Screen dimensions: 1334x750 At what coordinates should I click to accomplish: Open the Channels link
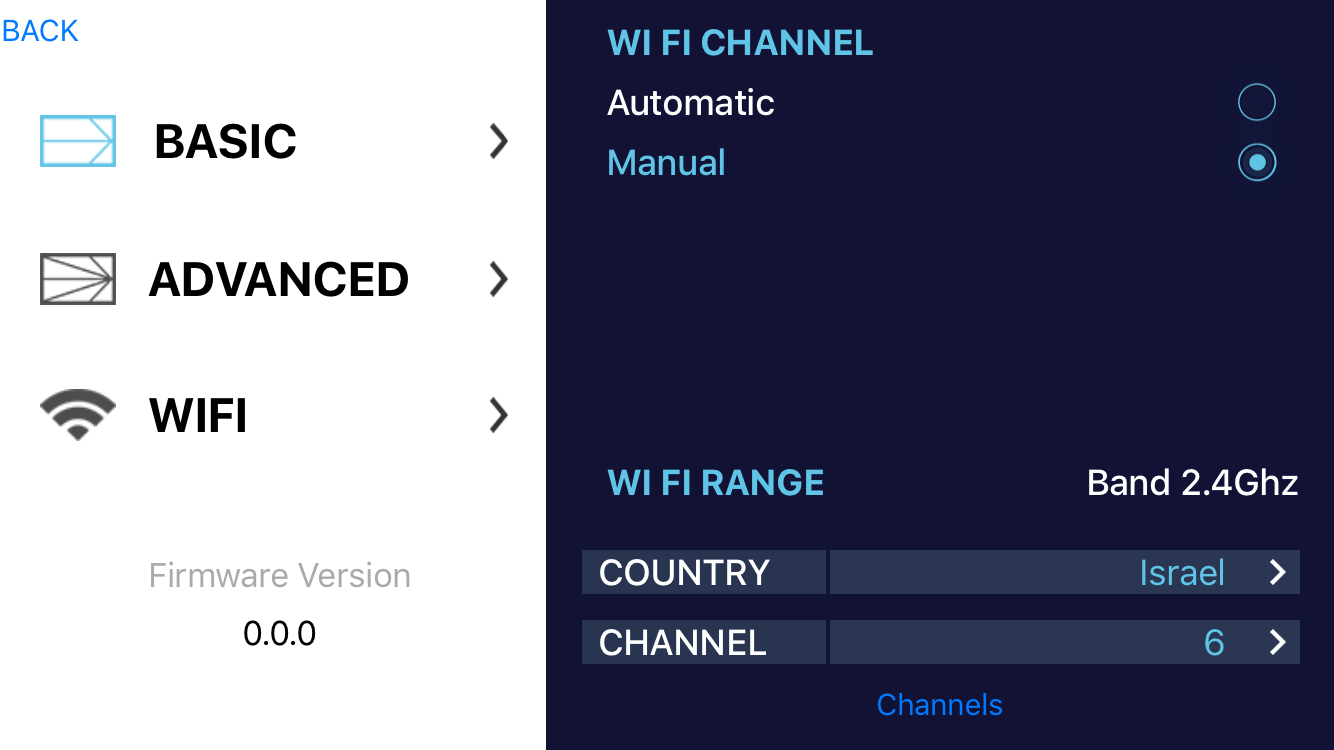coord(939,705)
